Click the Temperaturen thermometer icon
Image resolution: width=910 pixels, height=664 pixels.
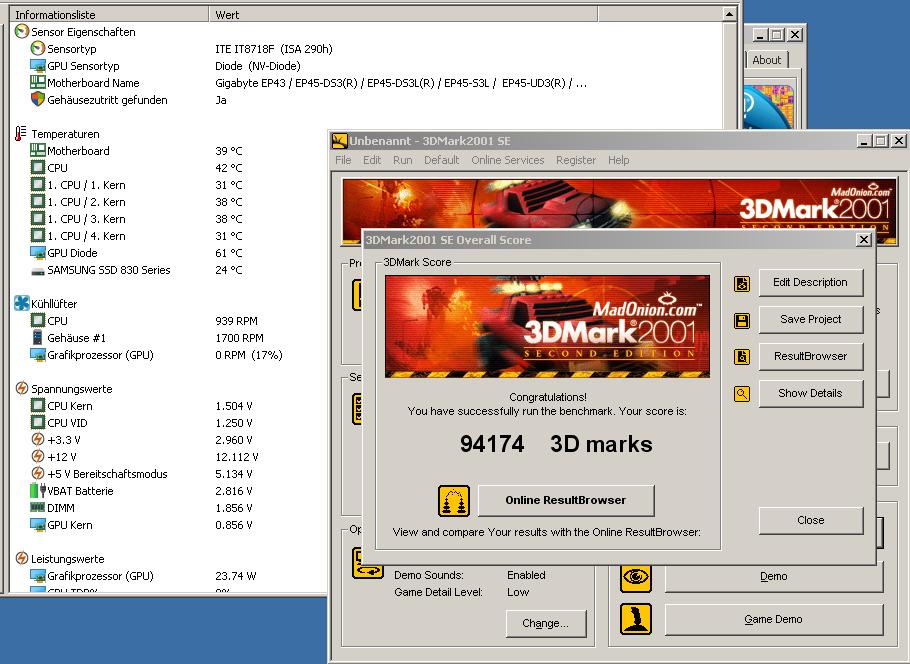point(21,133)
